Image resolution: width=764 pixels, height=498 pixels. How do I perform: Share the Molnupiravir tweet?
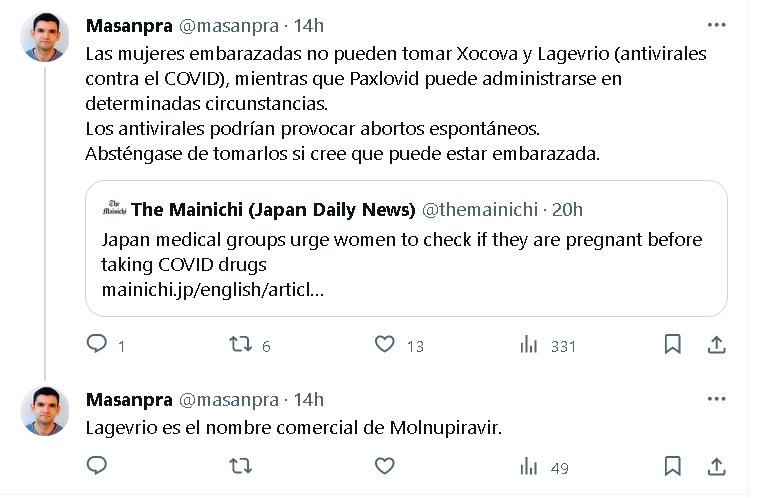tap(716, 466)
